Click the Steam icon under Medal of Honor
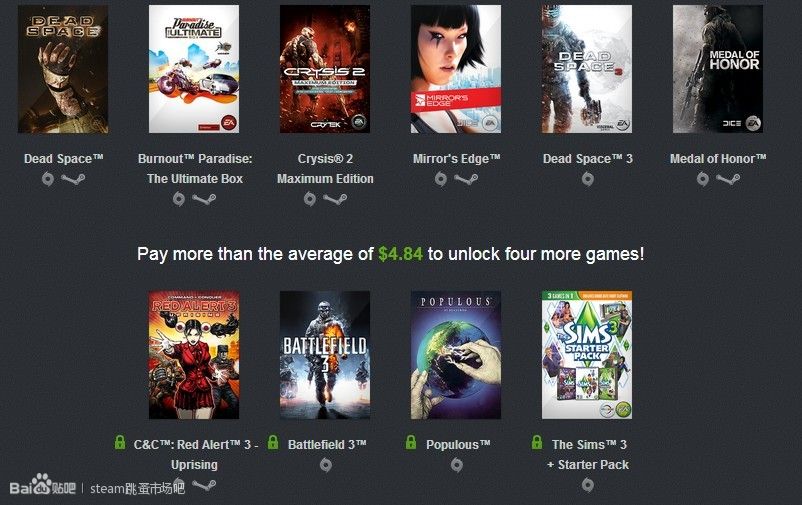Screen dimensions: 802x505 pos(728,179)
